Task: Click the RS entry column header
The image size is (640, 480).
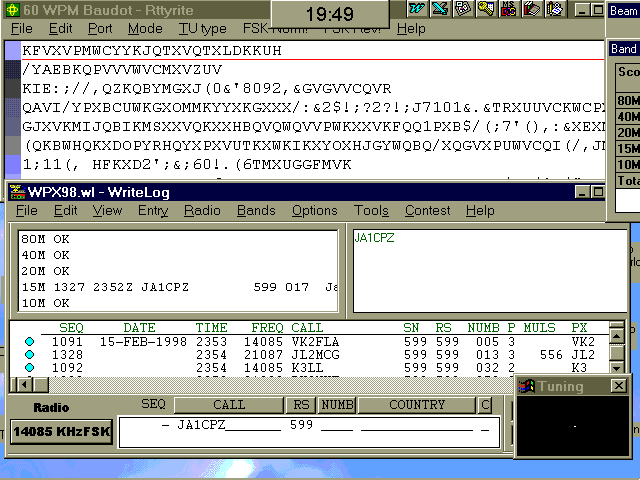Action: [301, 405]
